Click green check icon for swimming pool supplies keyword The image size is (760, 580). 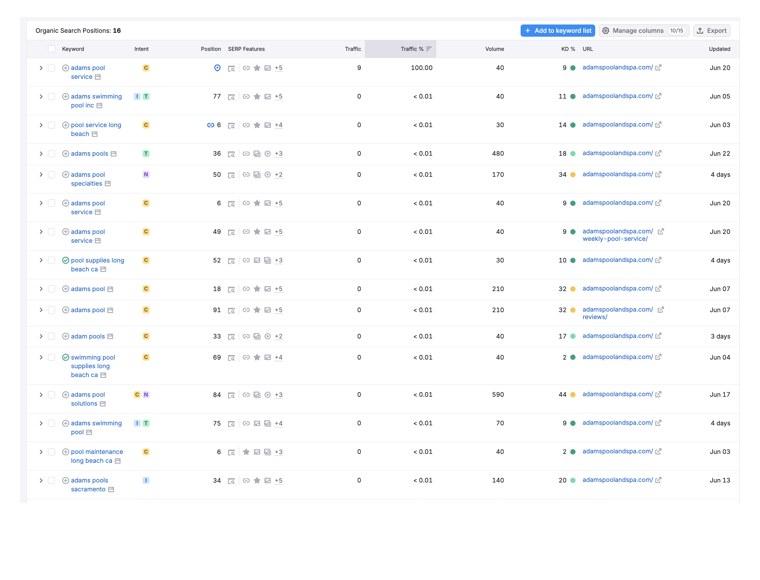pos(65,358)
